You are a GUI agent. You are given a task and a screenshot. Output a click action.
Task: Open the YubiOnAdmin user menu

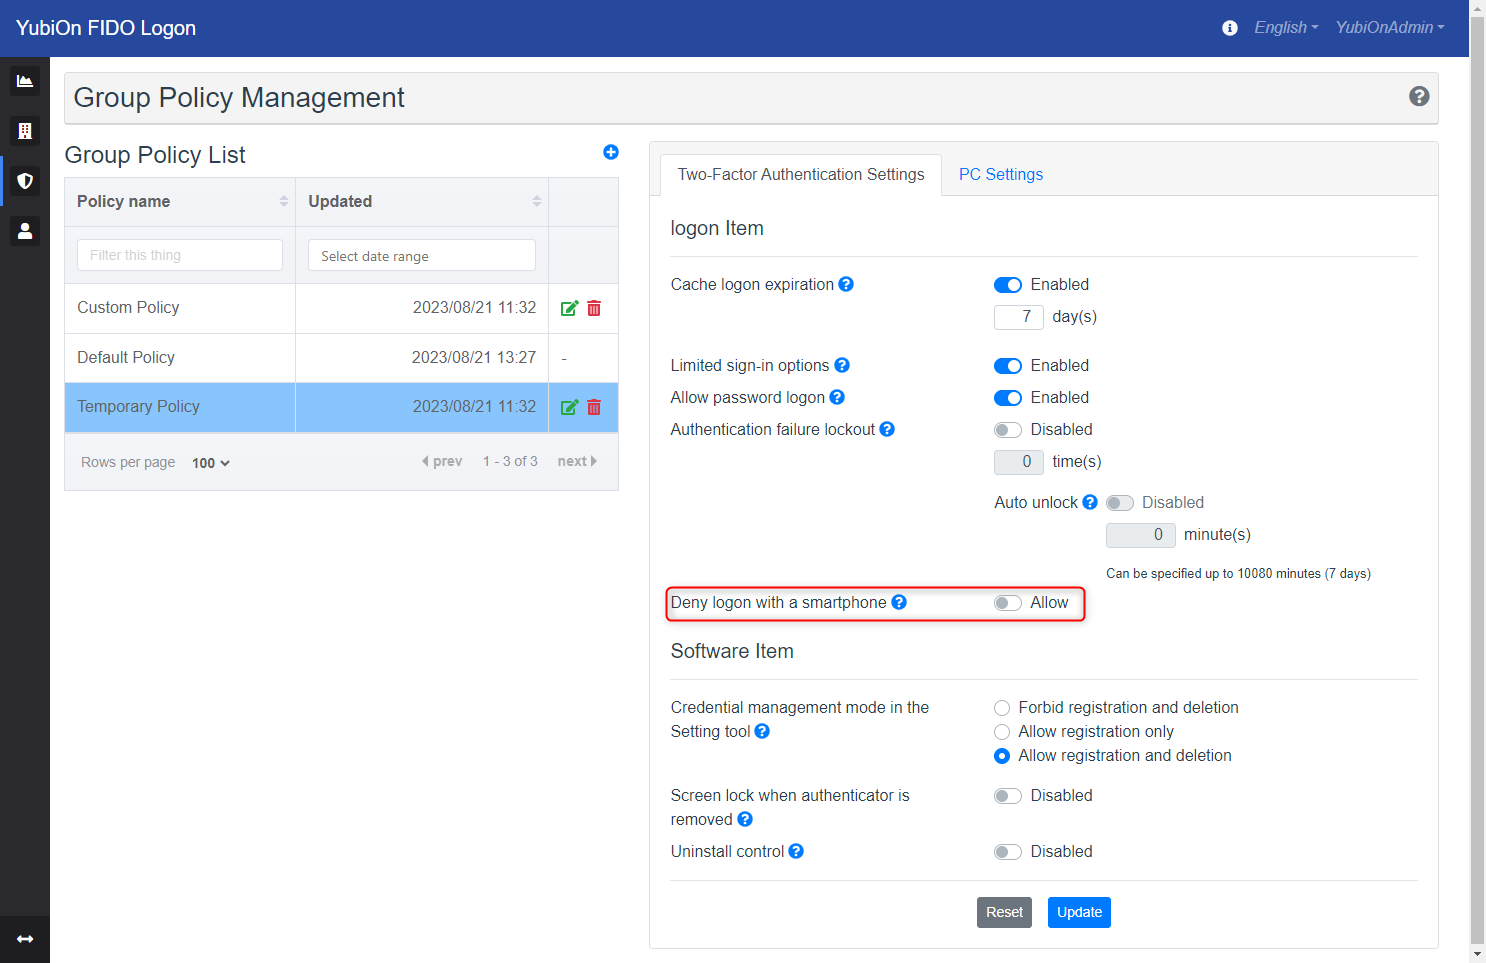click(1390, 28)
